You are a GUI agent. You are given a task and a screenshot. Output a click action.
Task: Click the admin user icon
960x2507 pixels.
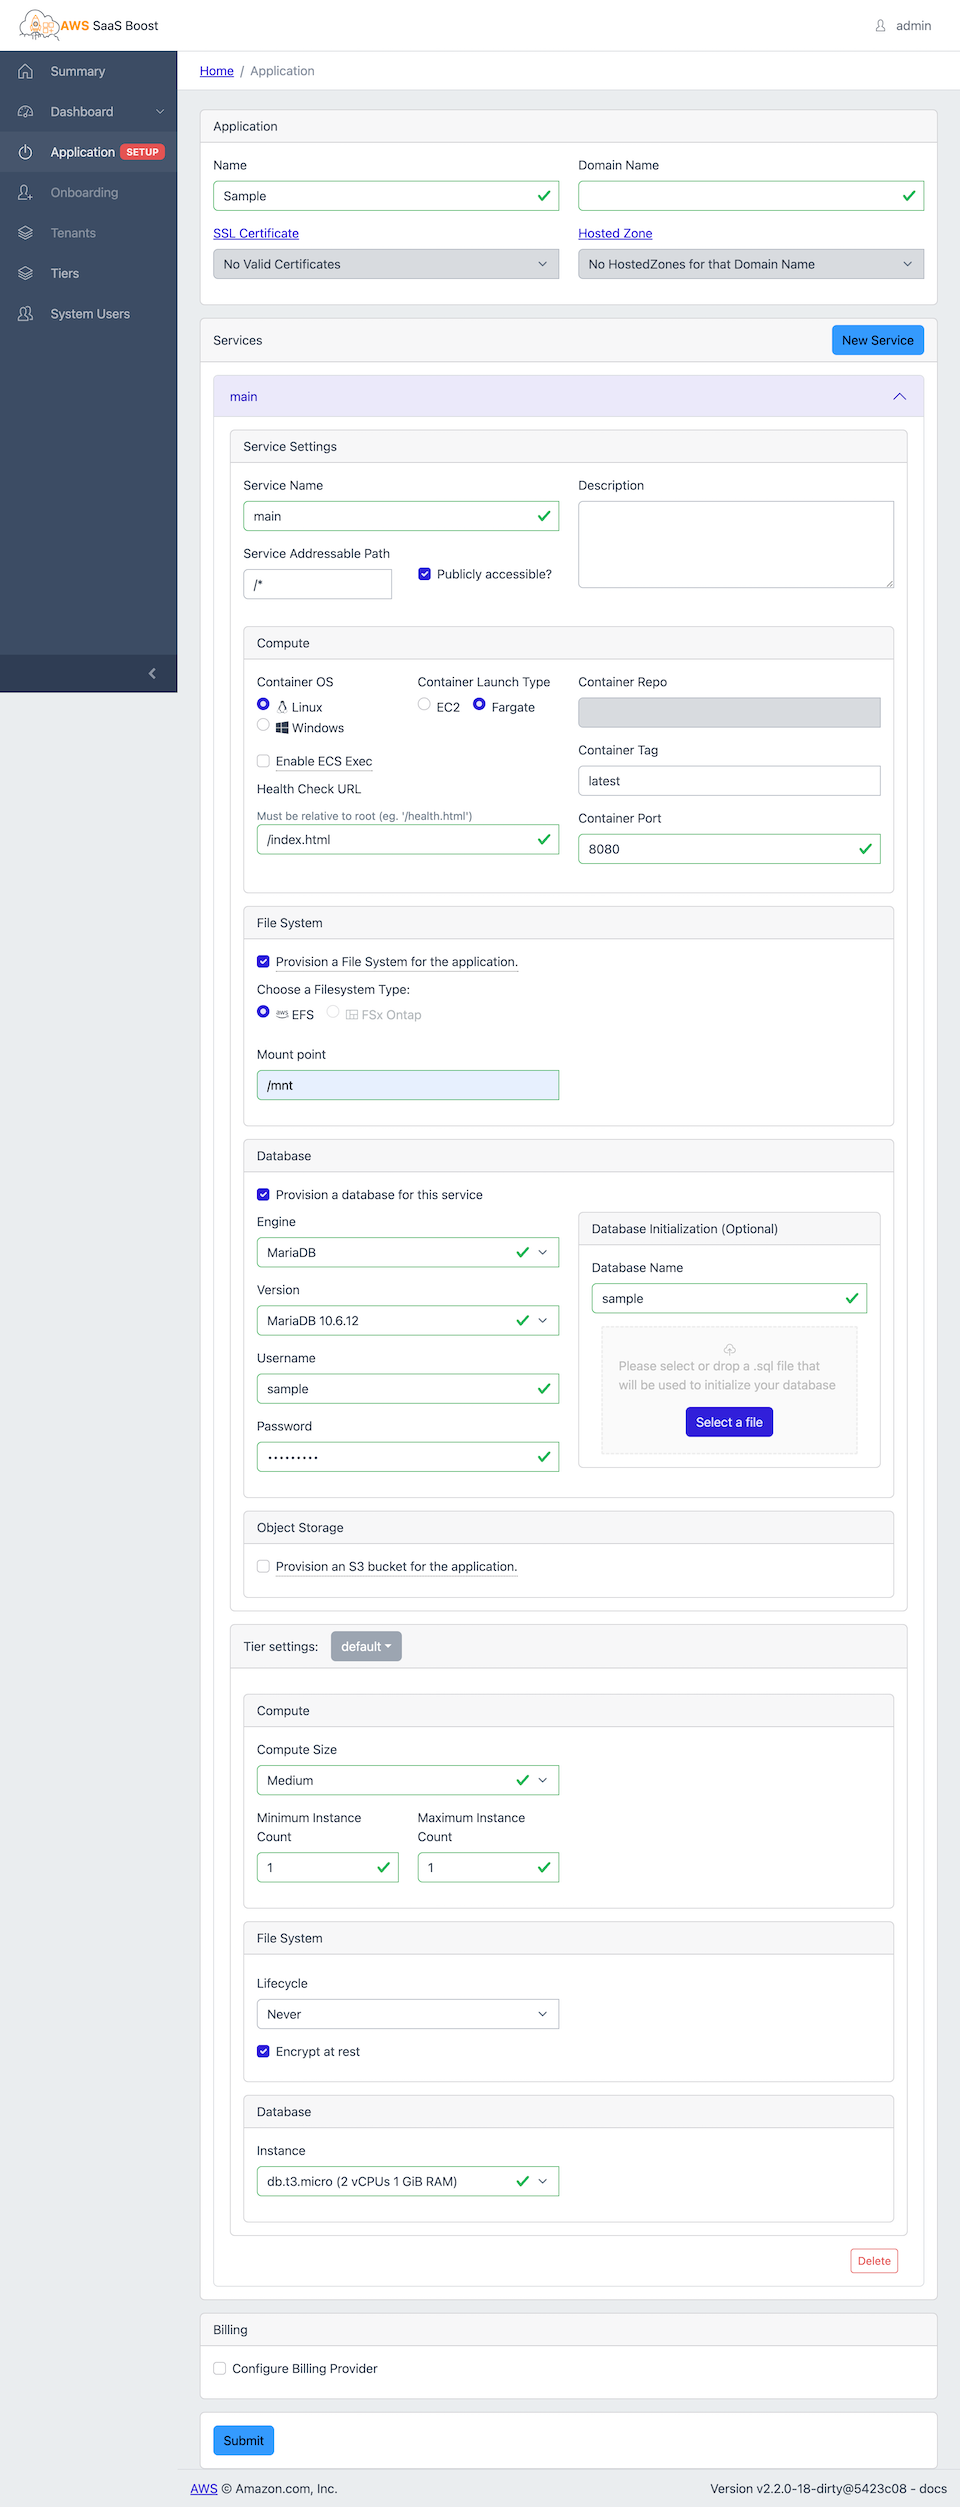[880, 26]
